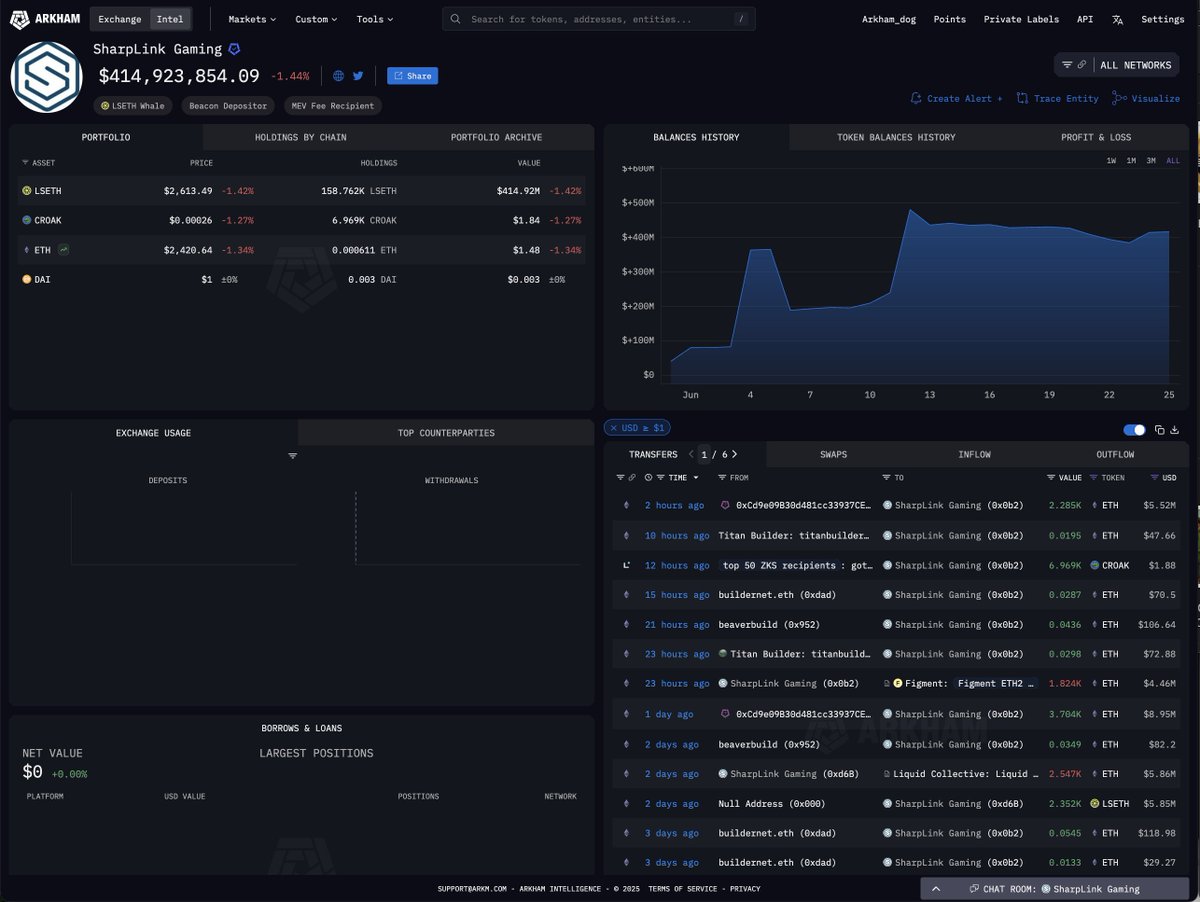Switch to Intel mode

point(169,19)
